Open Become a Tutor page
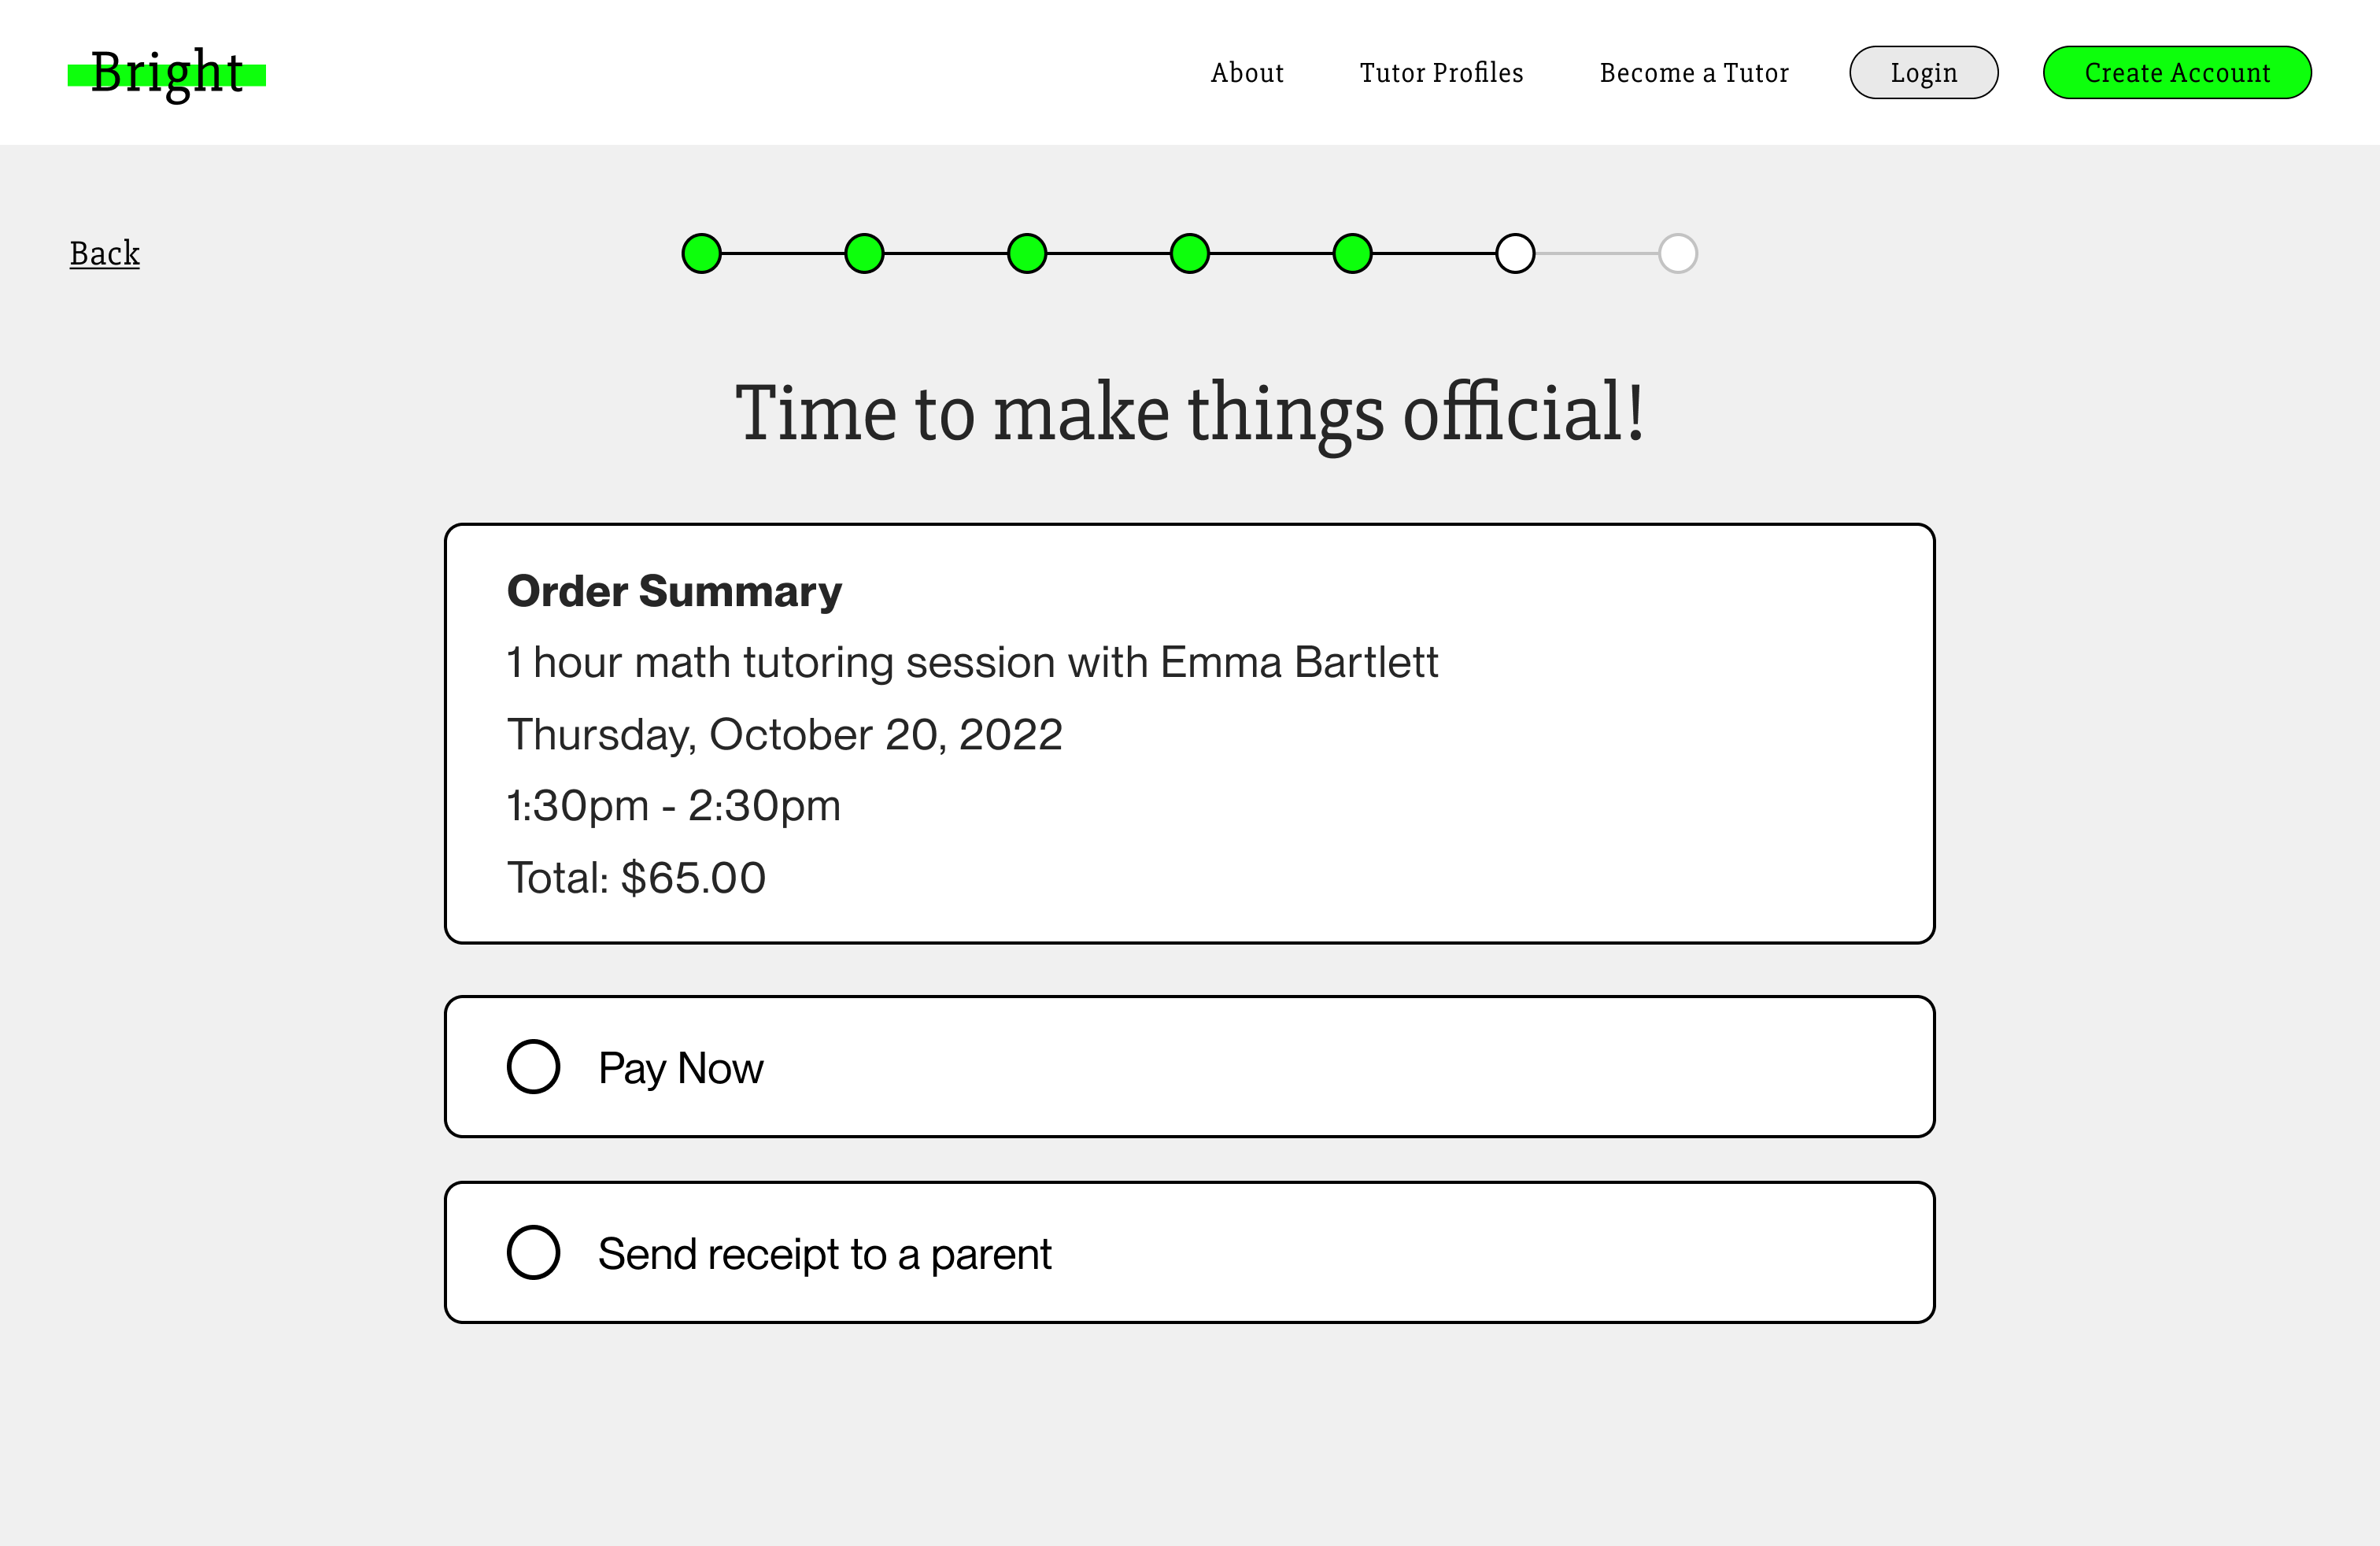Screen dimensions: 2380x1546 pyautogui.click(x=1694, y=73)
